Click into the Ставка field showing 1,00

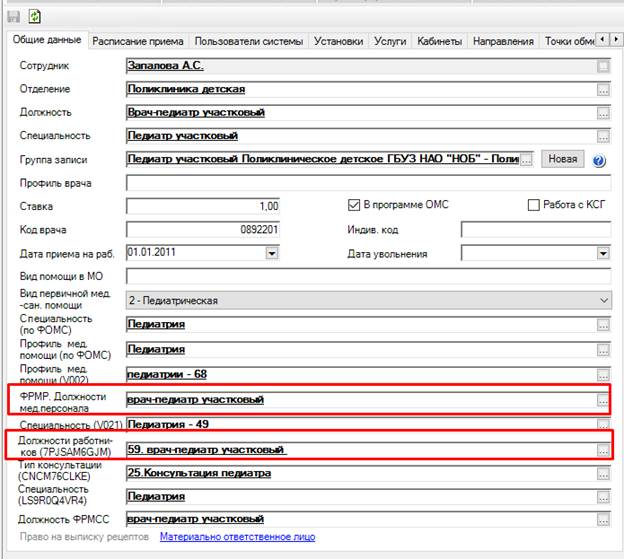click(203, 206)
